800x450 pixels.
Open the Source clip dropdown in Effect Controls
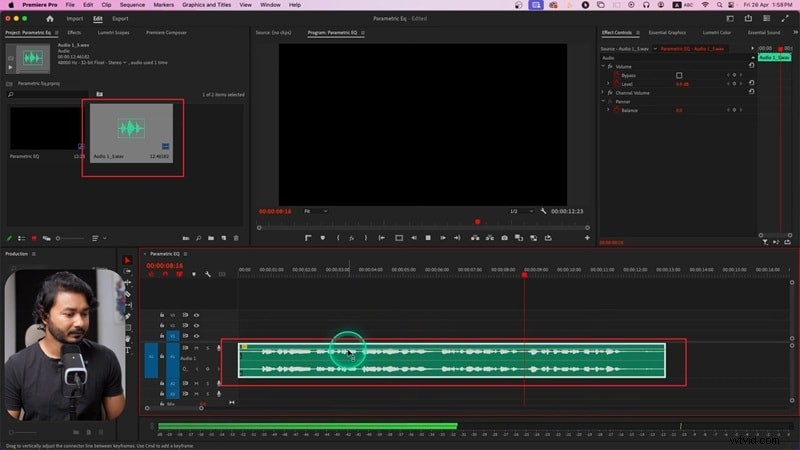655,49
